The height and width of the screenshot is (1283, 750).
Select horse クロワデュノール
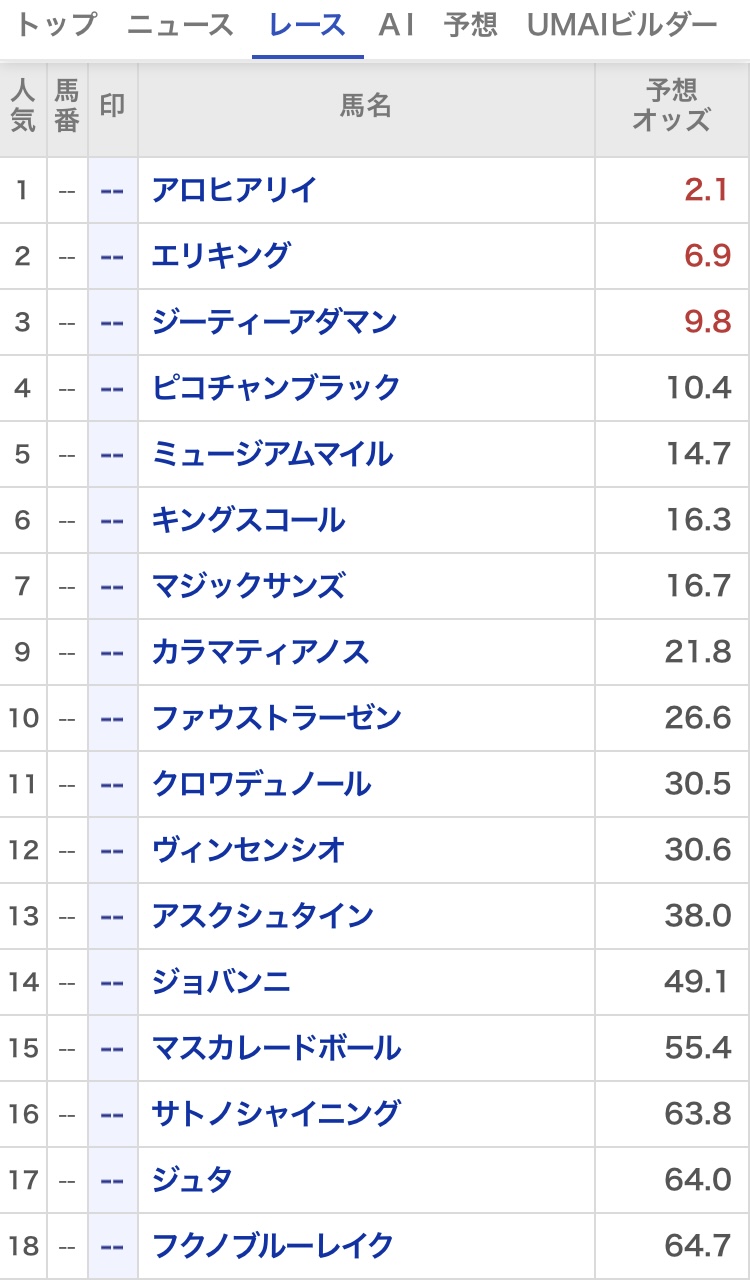point(261,784)
